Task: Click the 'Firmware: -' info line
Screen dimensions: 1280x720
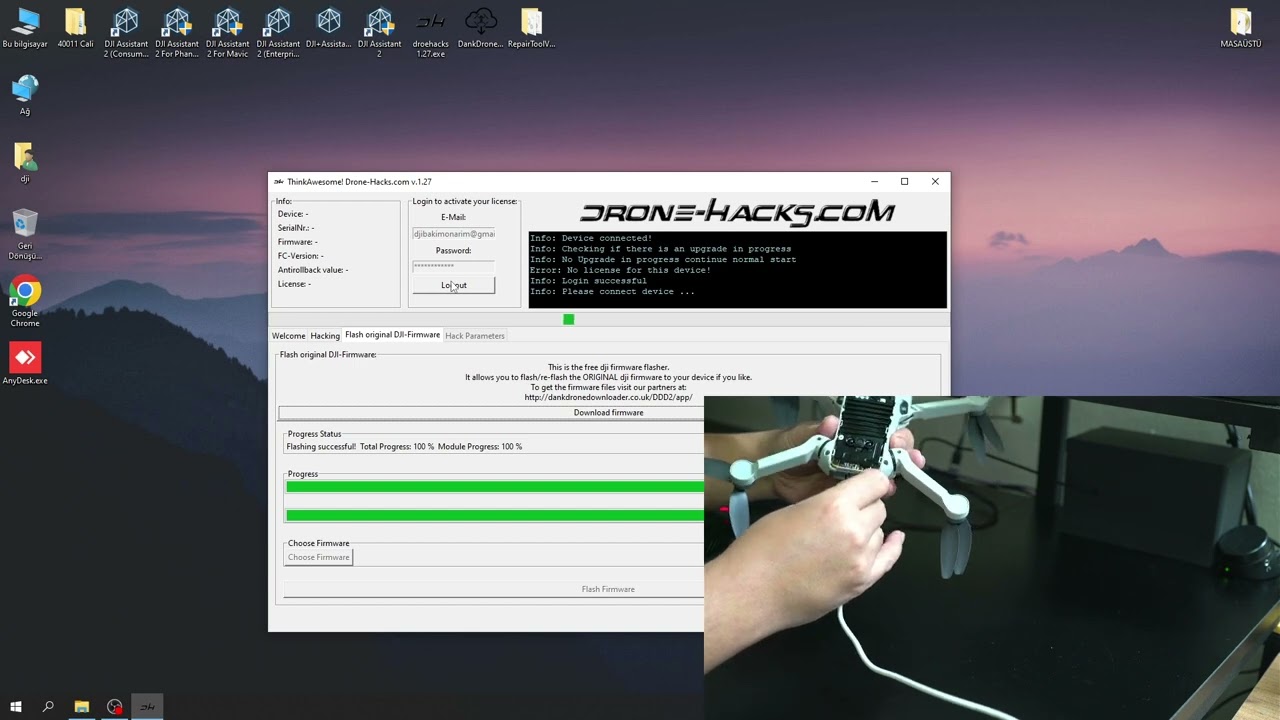Action: (298, 242)
